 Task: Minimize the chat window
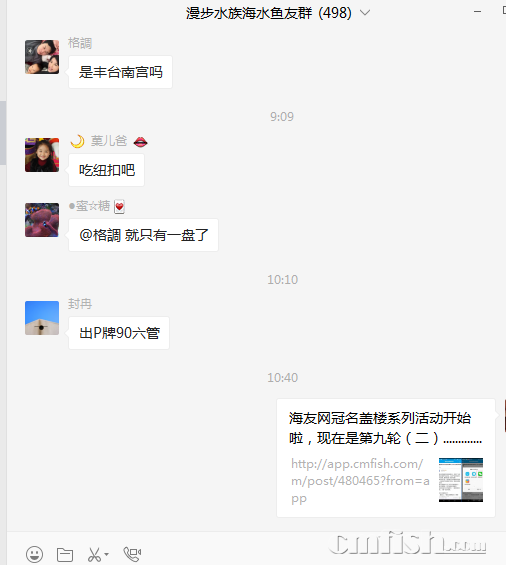pyautogui.click(x=478, y=12)
